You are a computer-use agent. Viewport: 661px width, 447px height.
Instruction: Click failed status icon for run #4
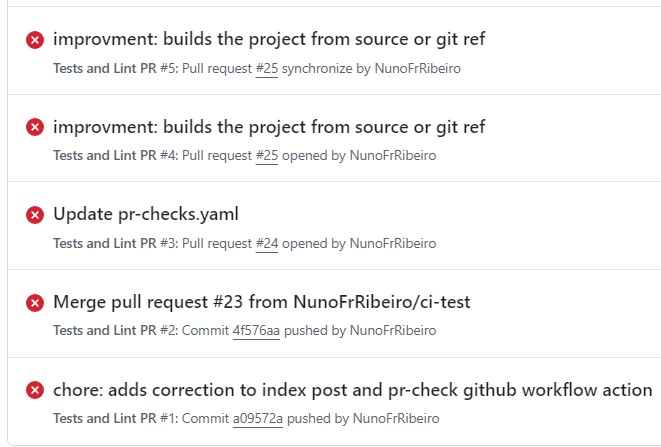click(35, 127)
